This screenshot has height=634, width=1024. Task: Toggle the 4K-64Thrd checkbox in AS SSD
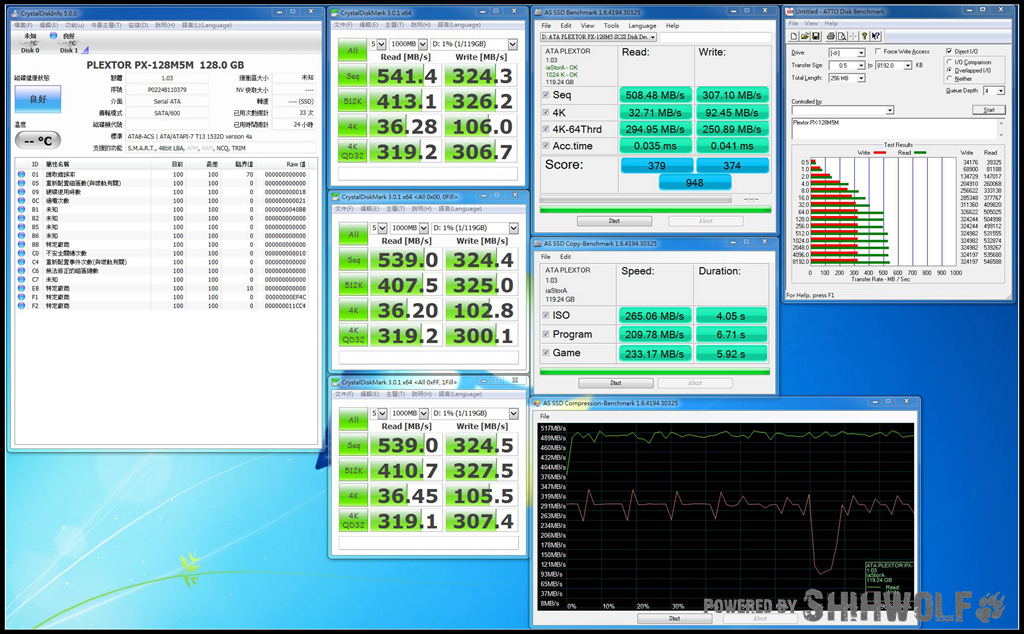tap(546, 129)
